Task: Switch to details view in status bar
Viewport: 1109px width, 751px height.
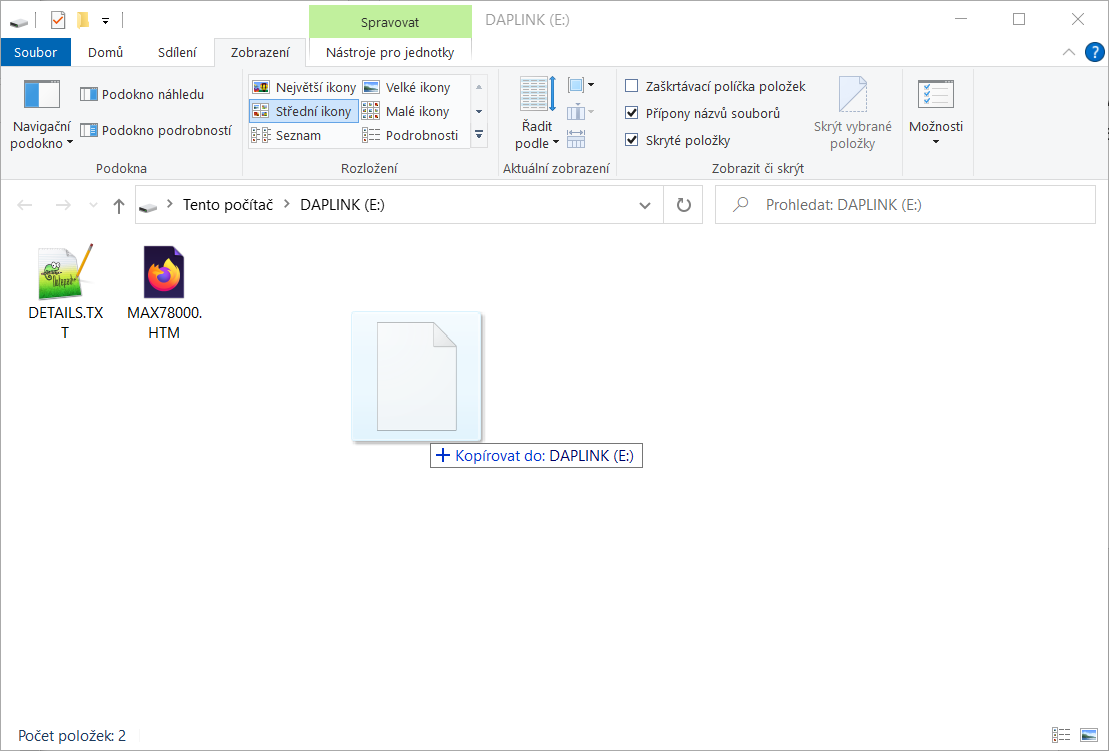Action: coord(1061,735)
